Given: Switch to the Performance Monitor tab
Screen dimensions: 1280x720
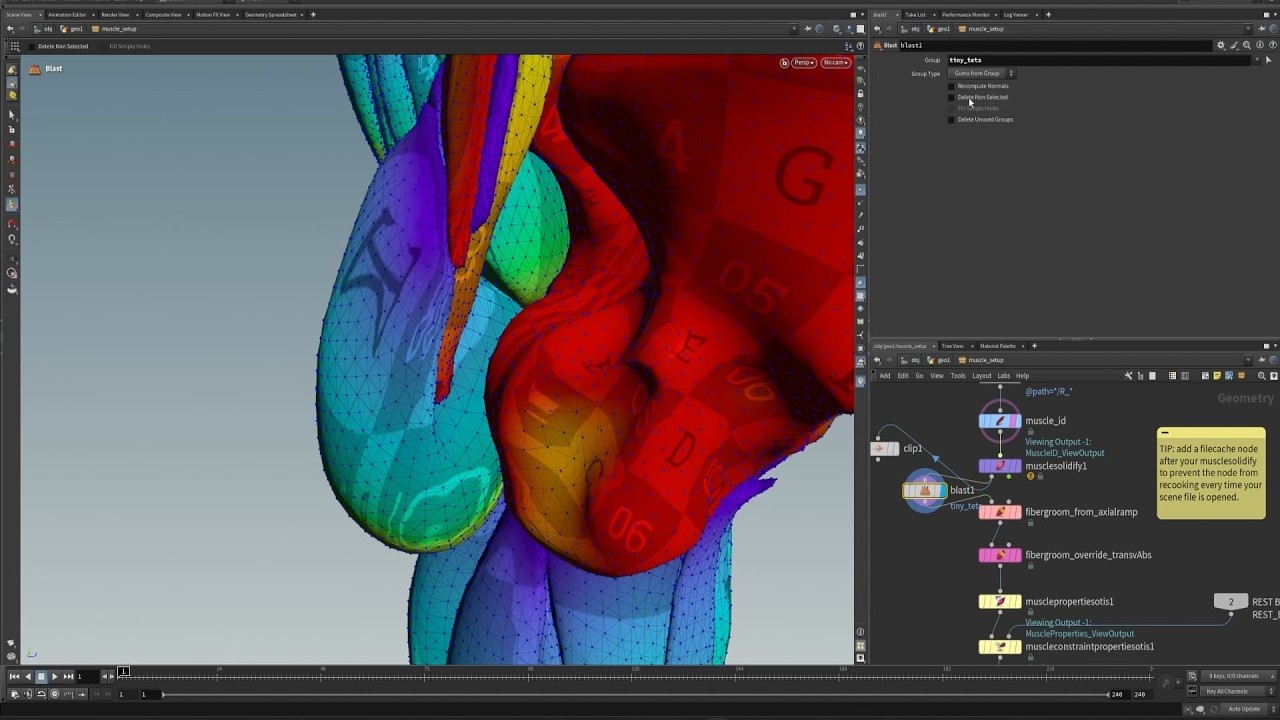Looking at the screenshot, I should [966, 15].
